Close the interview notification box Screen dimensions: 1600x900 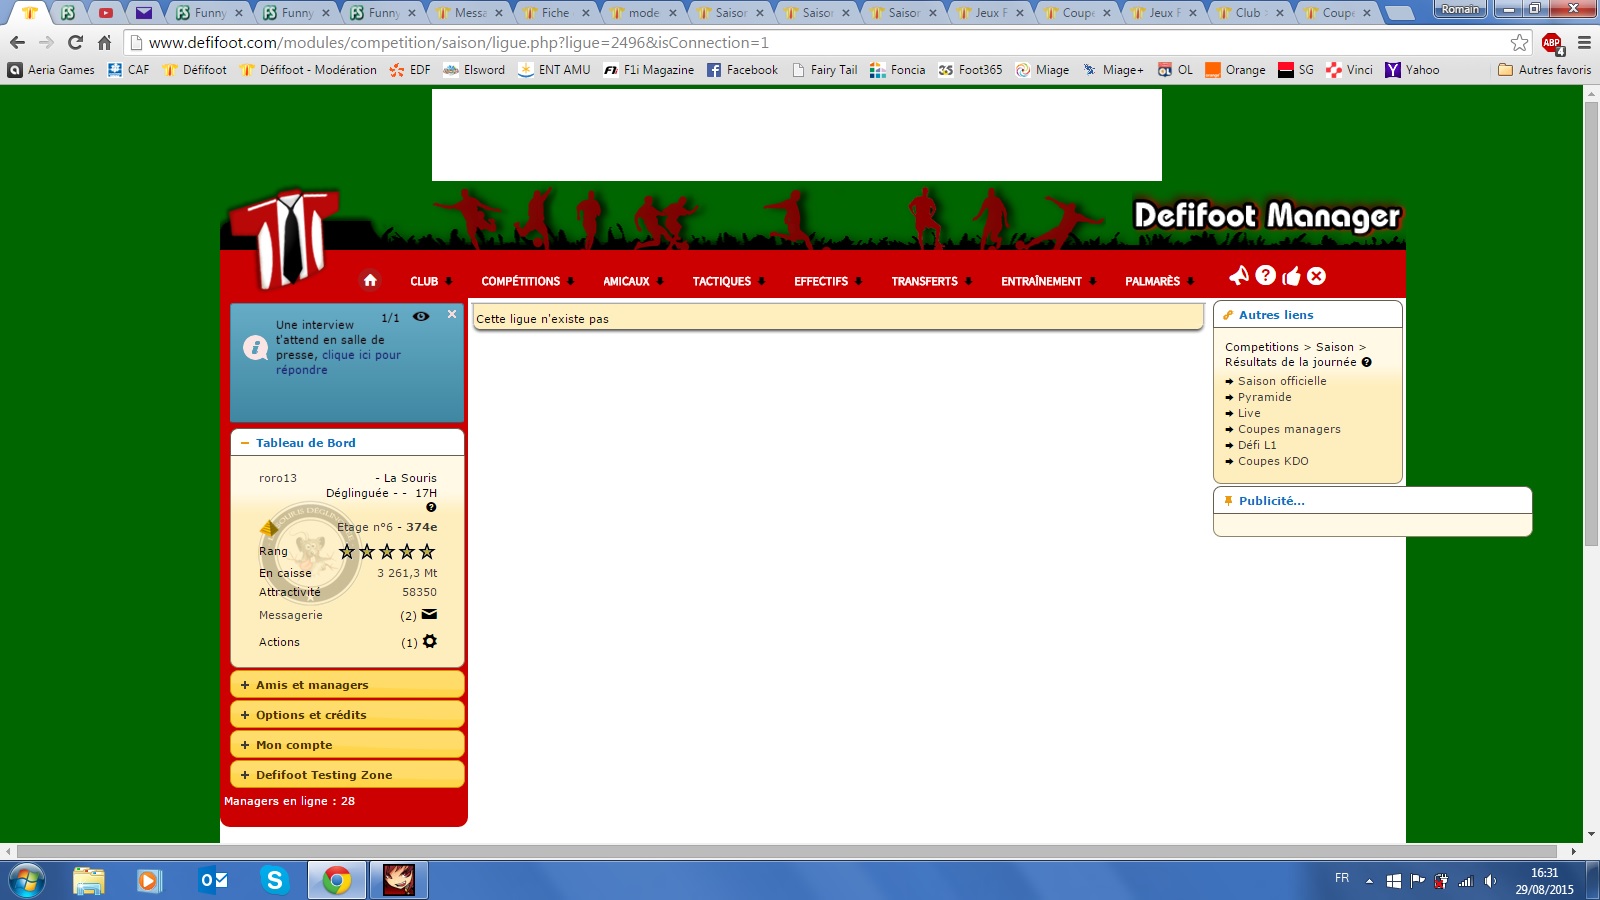(x=452, y=314)
